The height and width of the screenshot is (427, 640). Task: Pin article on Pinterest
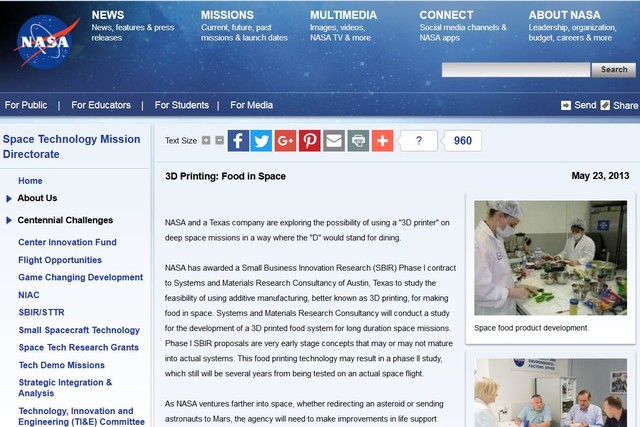310,141
